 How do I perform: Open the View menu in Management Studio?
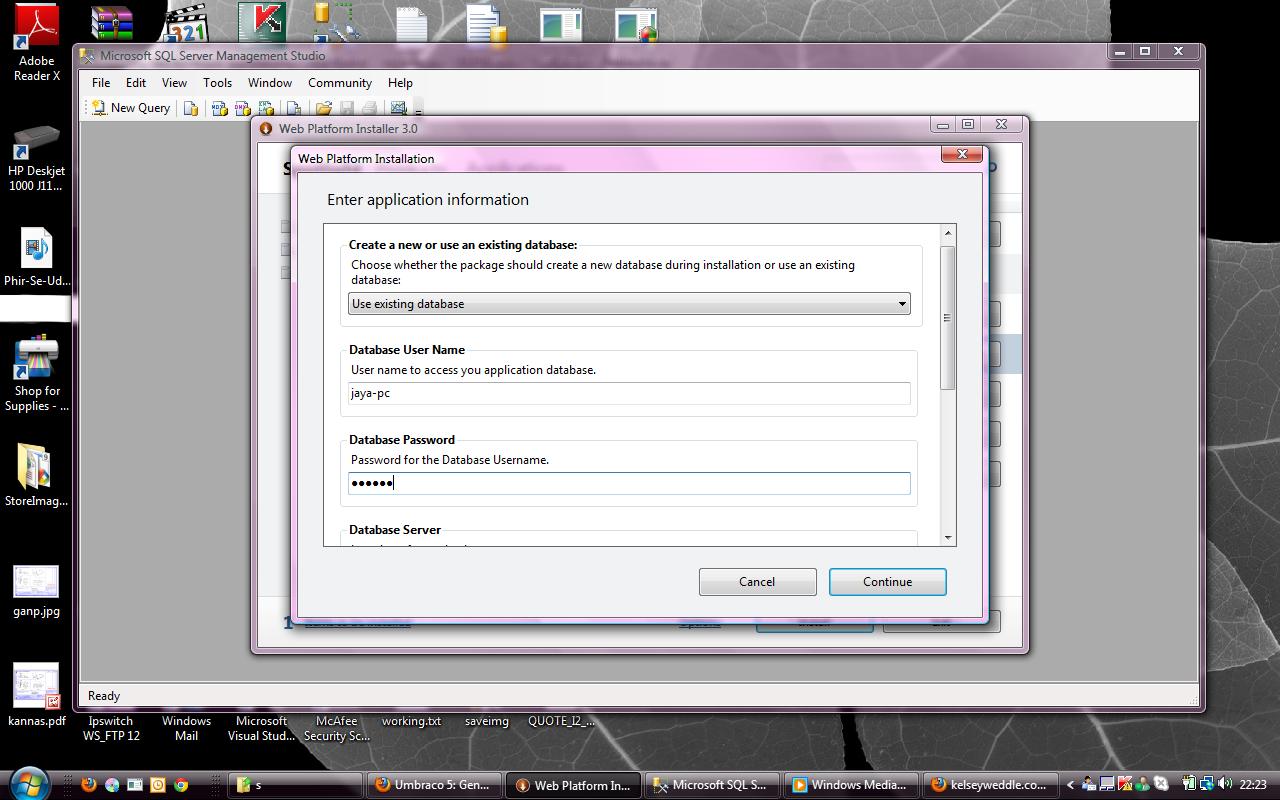tap(174, 83)
